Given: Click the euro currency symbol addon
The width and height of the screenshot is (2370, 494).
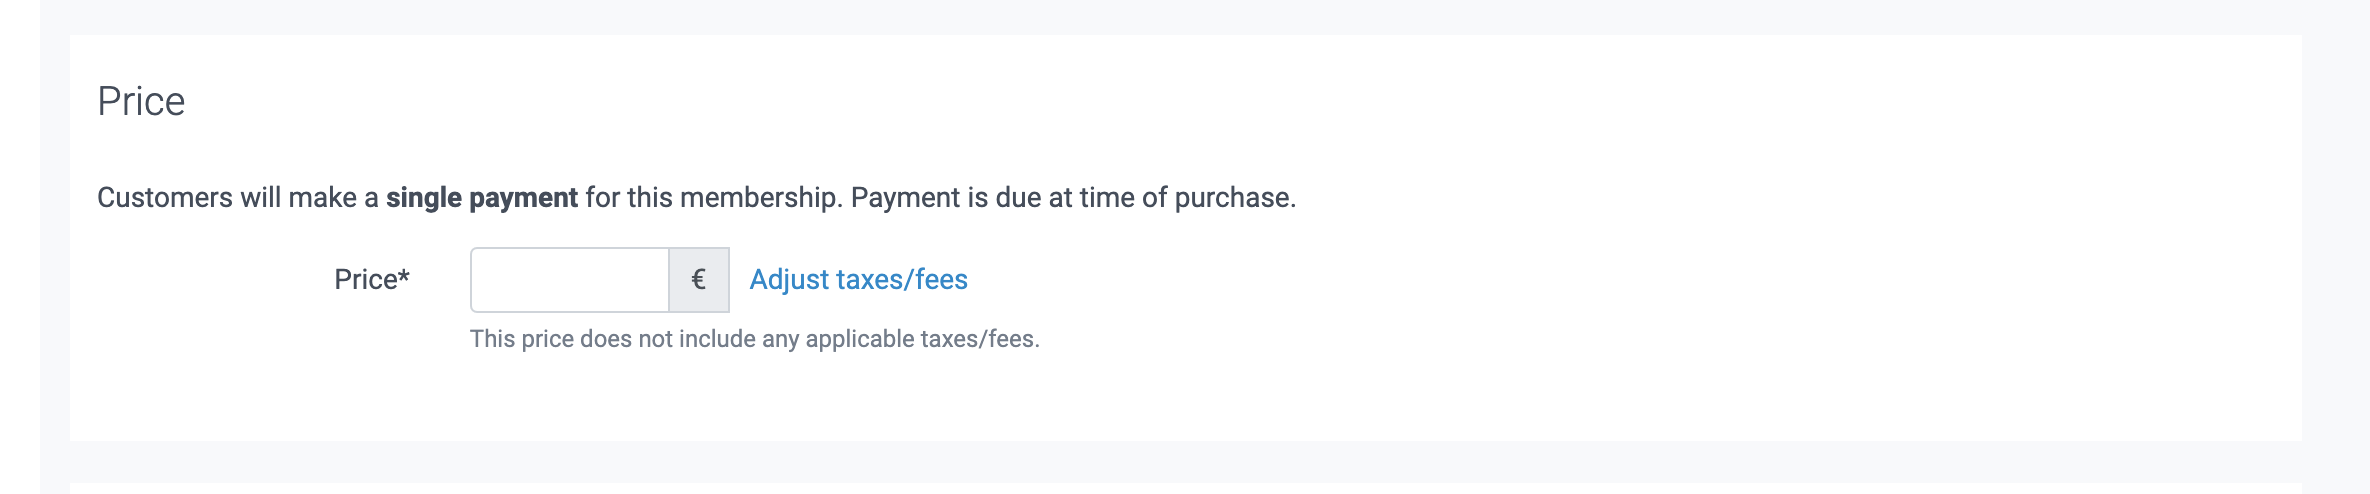Looking at the screenshot, I should coord(699,280).
